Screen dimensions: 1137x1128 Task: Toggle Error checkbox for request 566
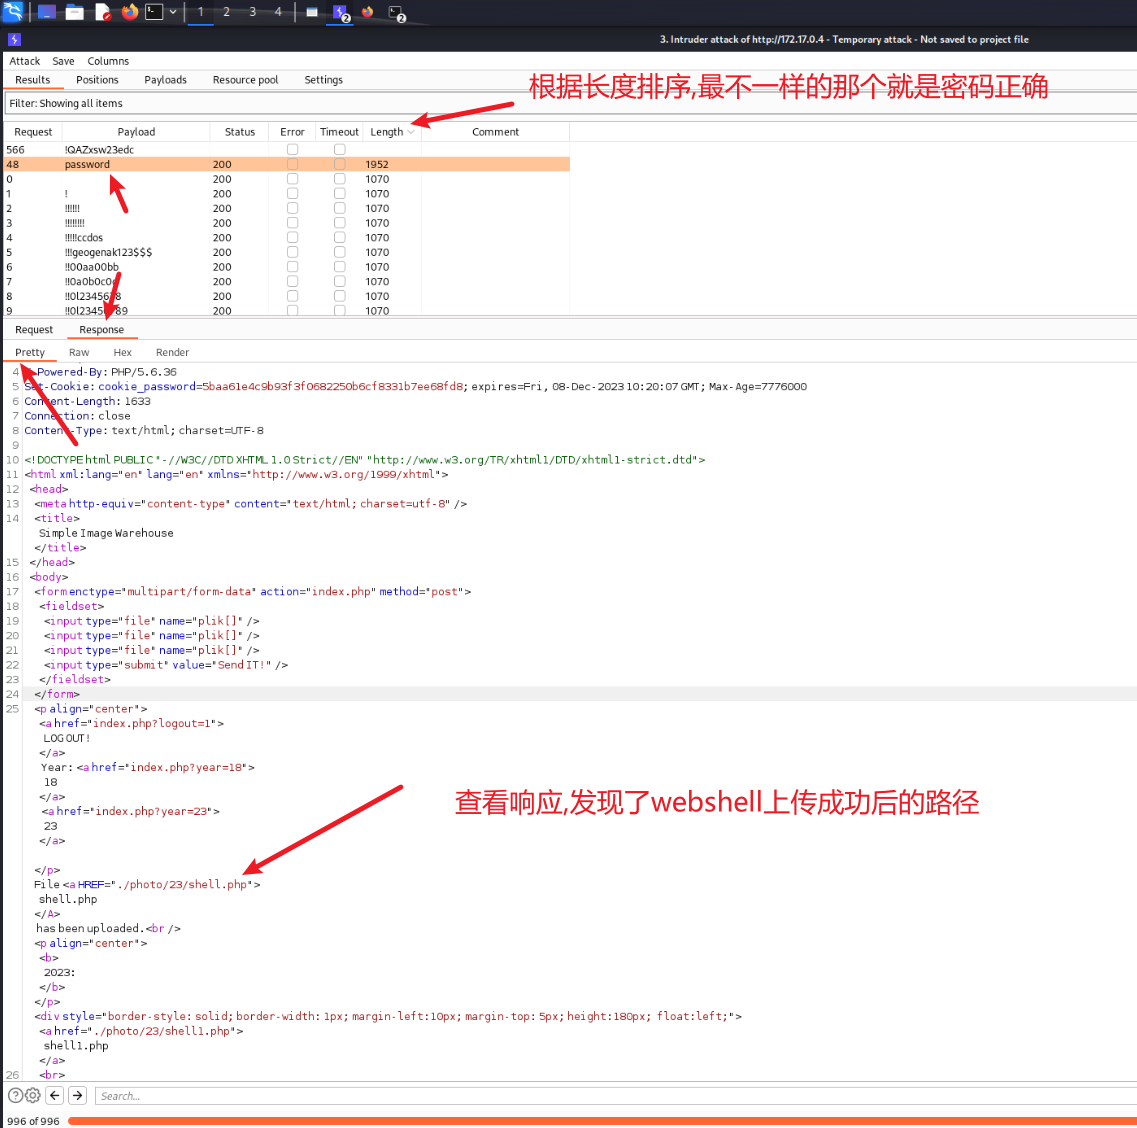tap(292, 149)
